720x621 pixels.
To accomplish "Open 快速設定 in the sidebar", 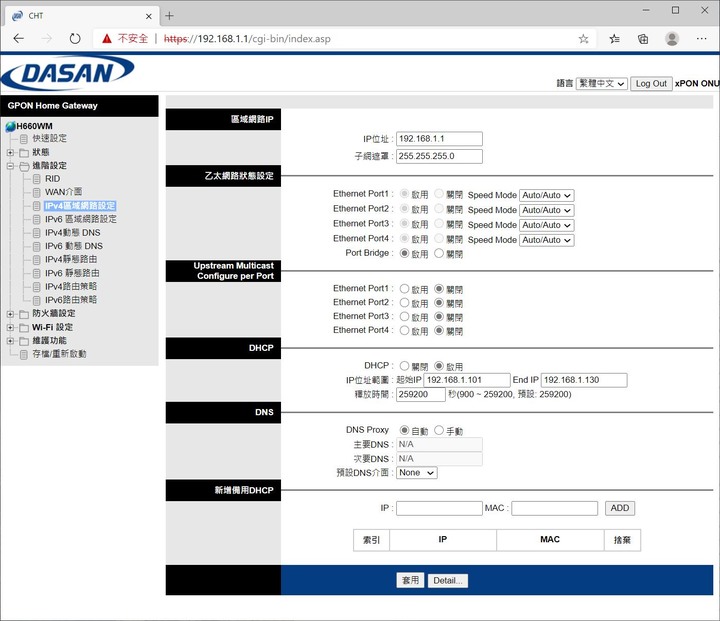I will click(49, 138).
